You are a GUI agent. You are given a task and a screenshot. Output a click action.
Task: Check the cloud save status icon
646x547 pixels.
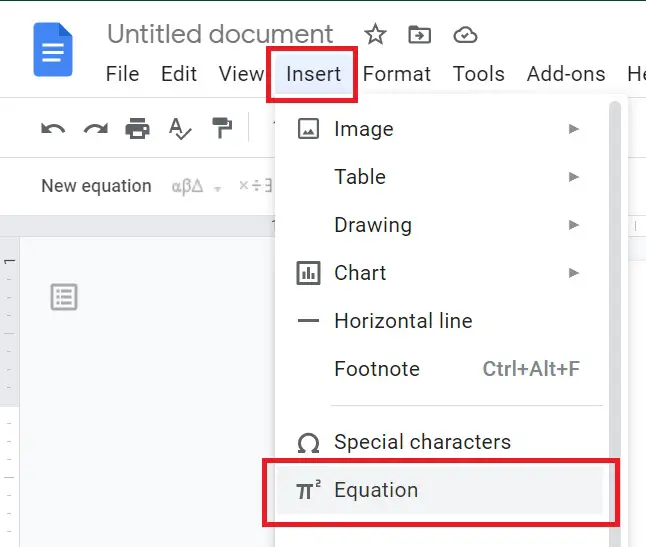tap(465, 35)
